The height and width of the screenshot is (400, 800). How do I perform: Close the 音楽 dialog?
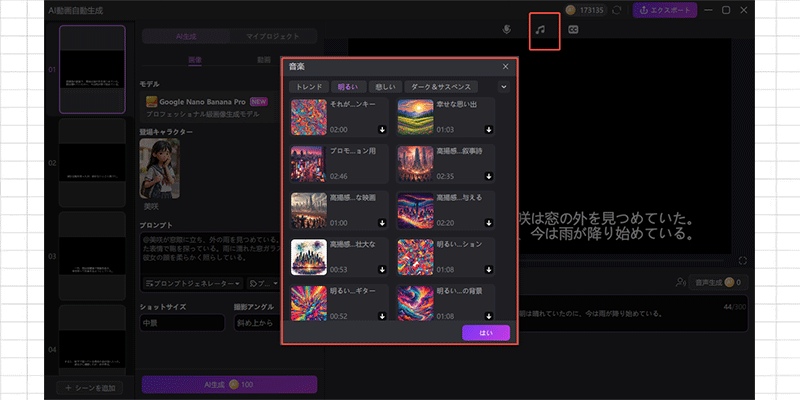506,67
